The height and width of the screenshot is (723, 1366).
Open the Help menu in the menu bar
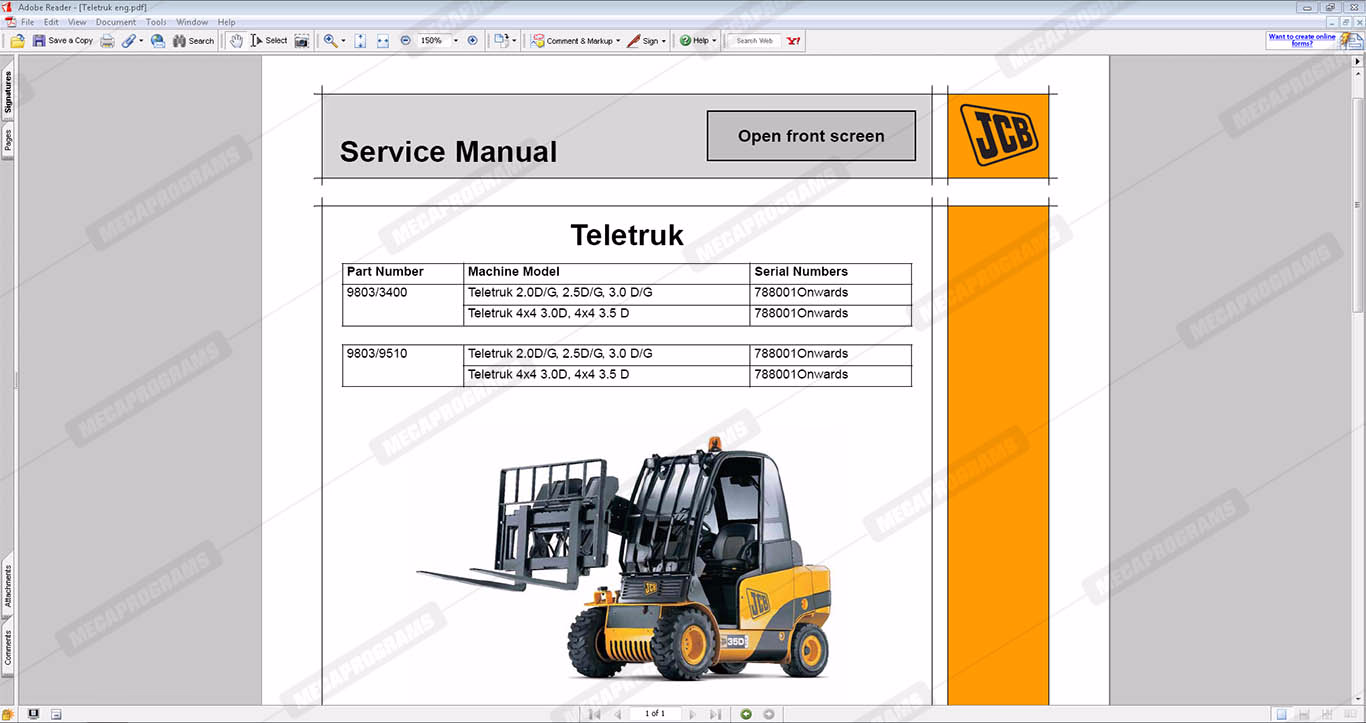coord(227,22)
